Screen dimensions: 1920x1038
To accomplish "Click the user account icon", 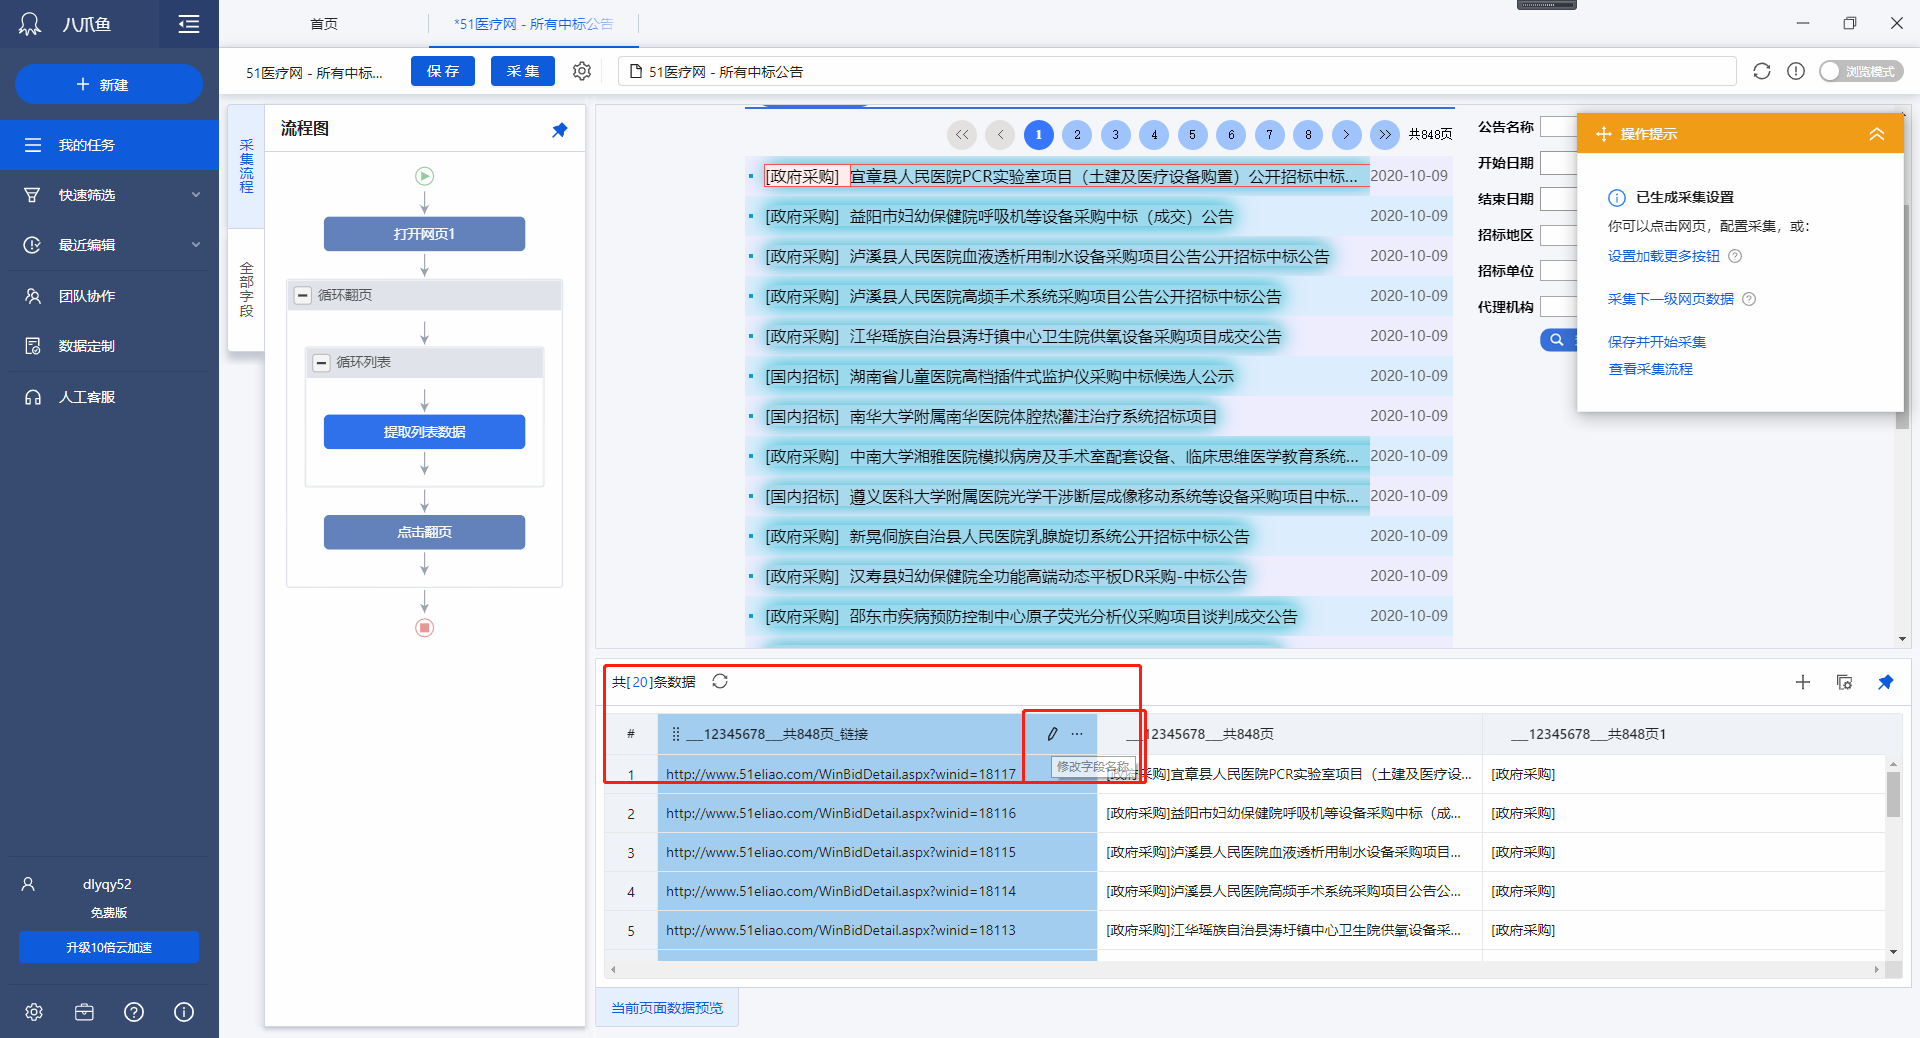I will point(28,884).
